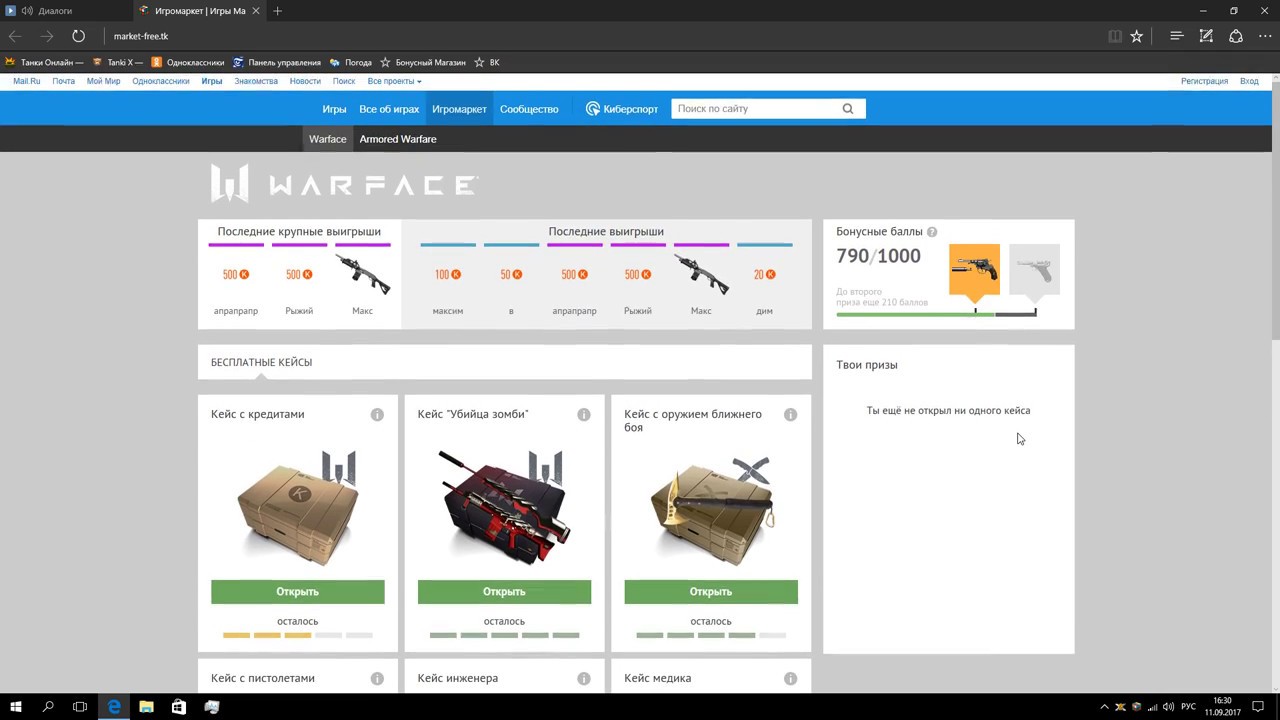
Task: Open the Киберспорт section
Action: 622,109
